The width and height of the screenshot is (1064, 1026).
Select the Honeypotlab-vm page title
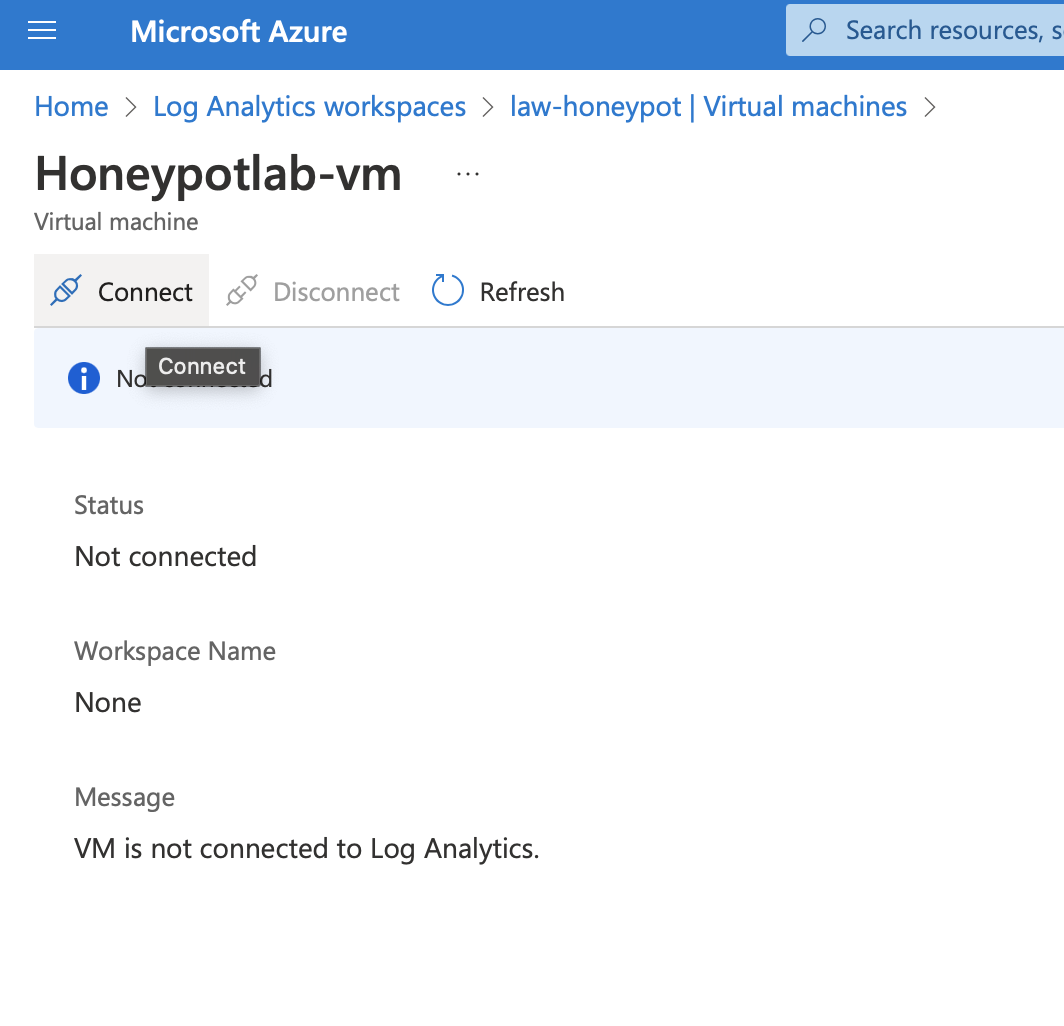pyautogui.click(x=218, y=174)
